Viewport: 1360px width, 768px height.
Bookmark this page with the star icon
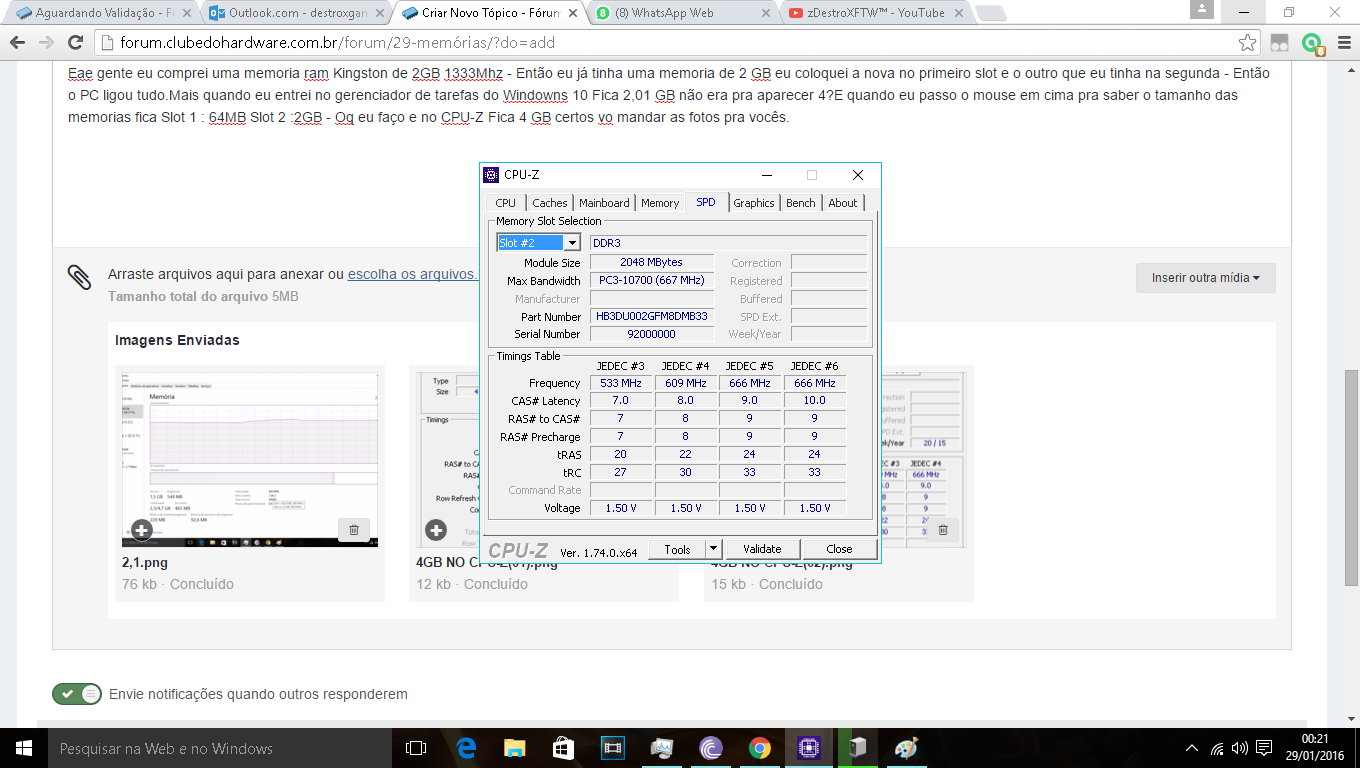pyautogui.click(x=1247, y=43)
